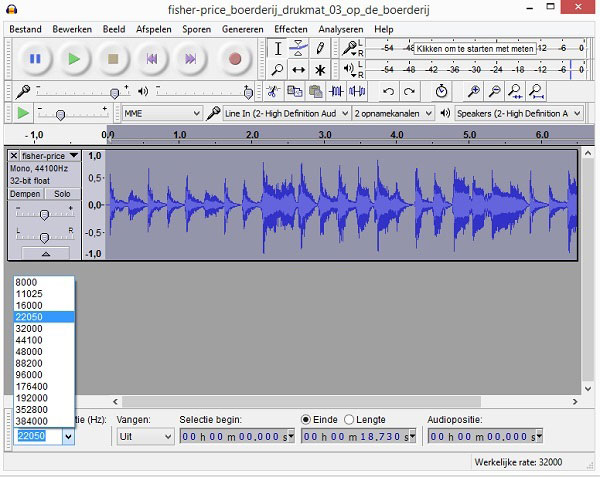The height and width of the screenshot is (477, 600).
Task: Click the playback volume slider thumb
Action: [x=248, y=93]
